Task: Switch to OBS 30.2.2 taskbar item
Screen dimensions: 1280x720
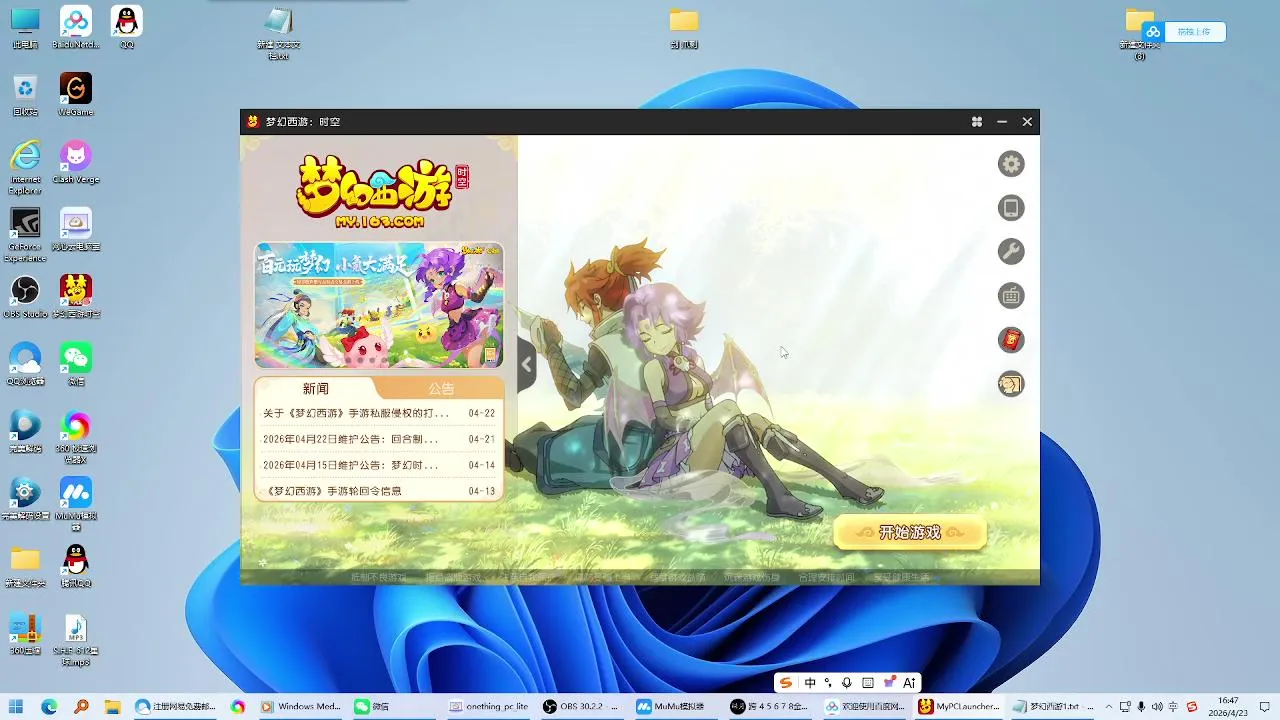Action: pyautogui.click(x=584, y=706)
